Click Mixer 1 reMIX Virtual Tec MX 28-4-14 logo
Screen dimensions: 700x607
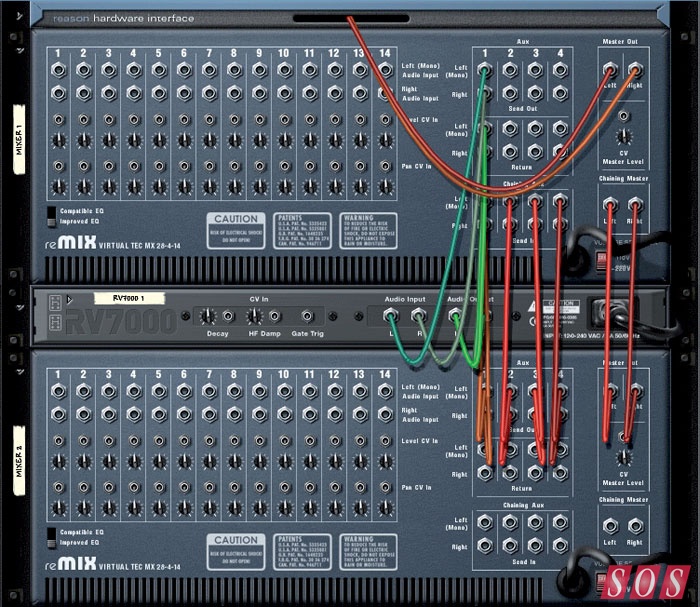point(112,243)
